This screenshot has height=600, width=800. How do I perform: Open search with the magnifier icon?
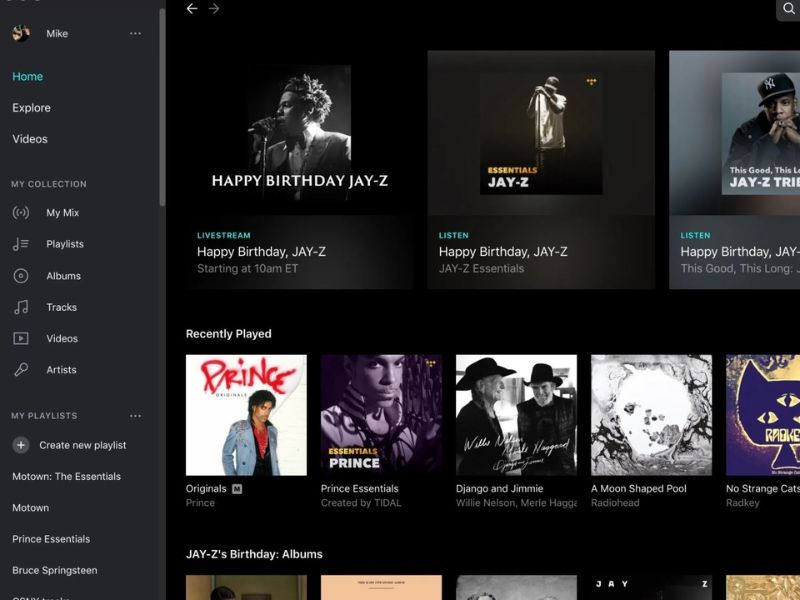788,9
